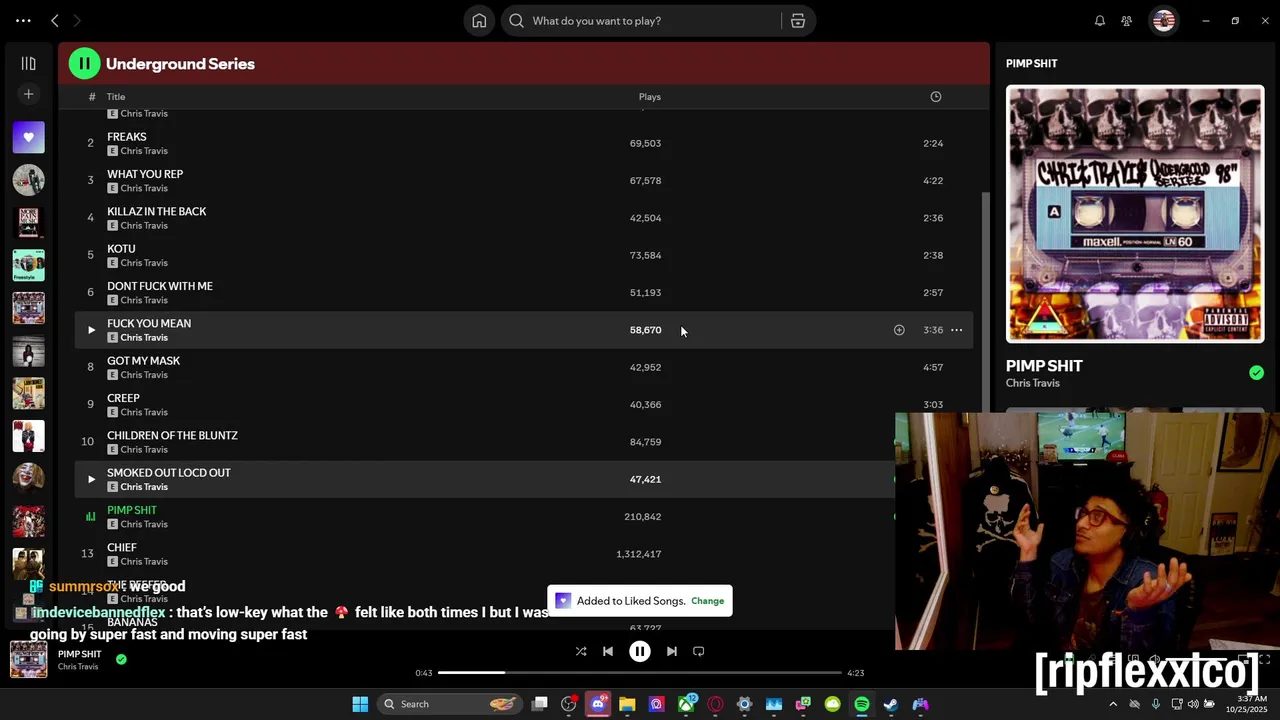Viewport: 1280px width, 720px height.
Task: Open the profile avatar menu
Action: click(1163, 21)
